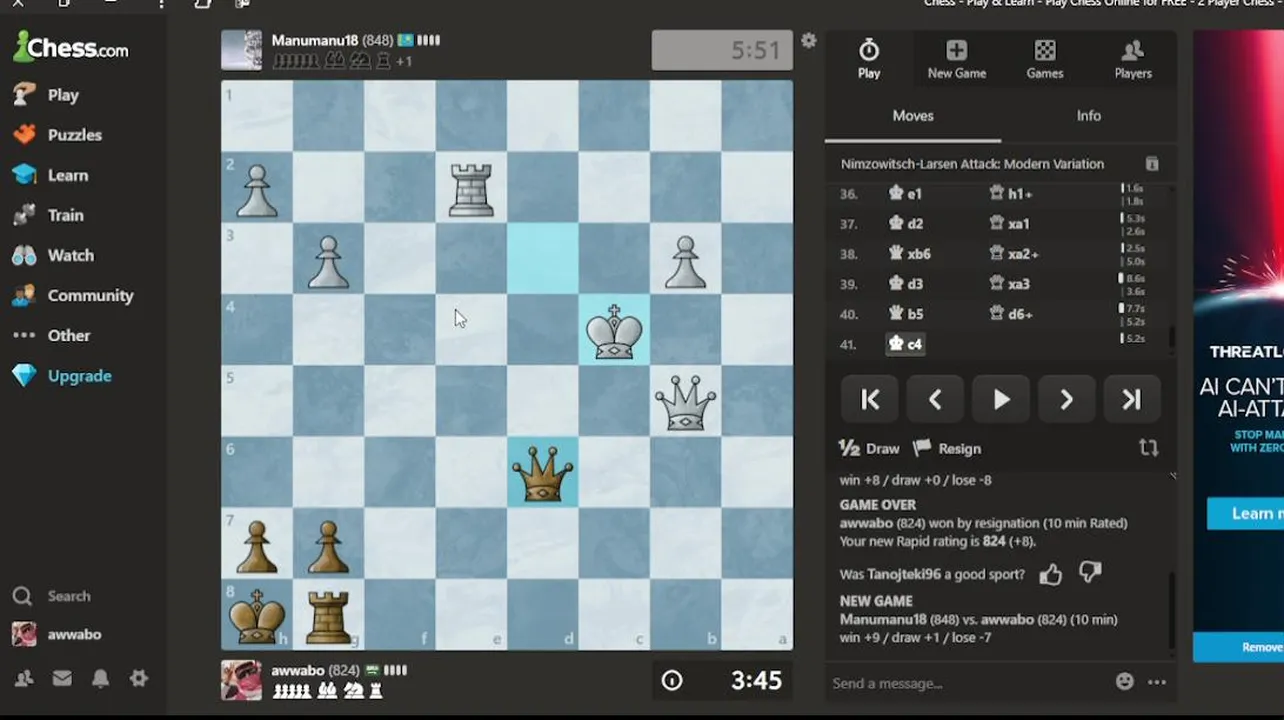1284x720 pixels.
Task: Click the clock icon beside 3:45 timer
Action: click(672, 681)
